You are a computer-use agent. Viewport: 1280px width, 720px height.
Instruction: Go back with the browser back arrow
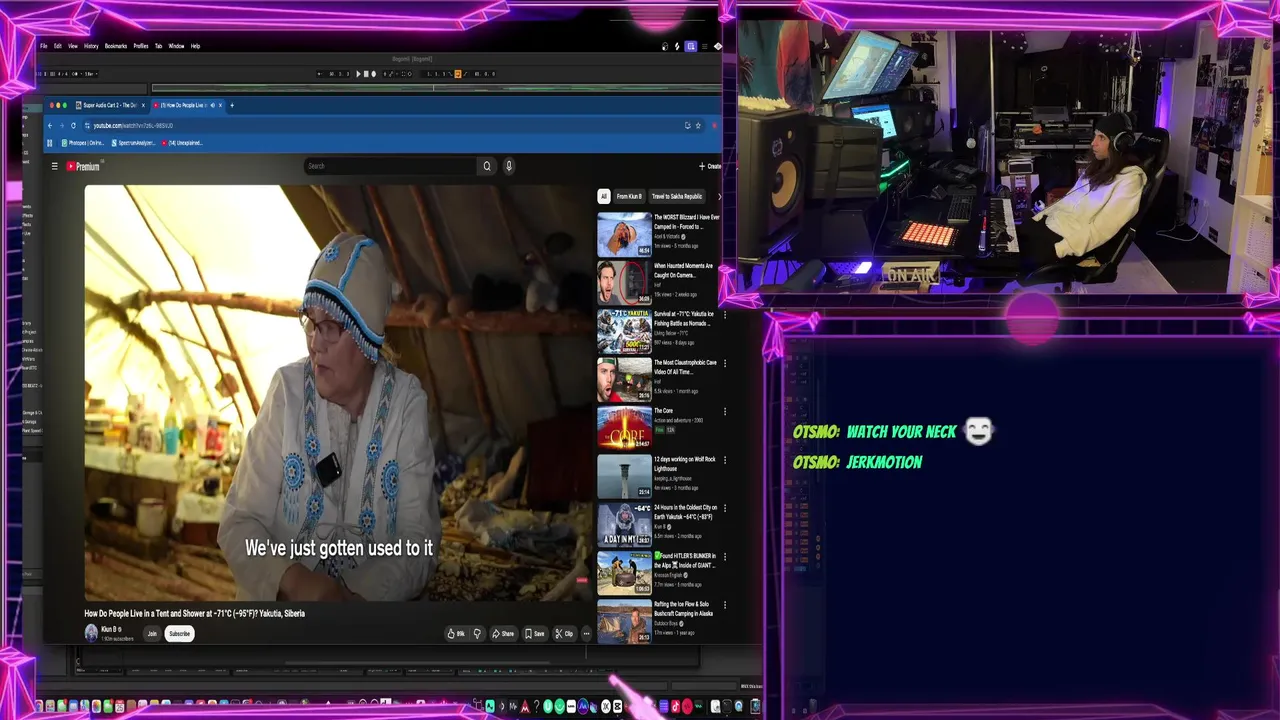(50, 126)
